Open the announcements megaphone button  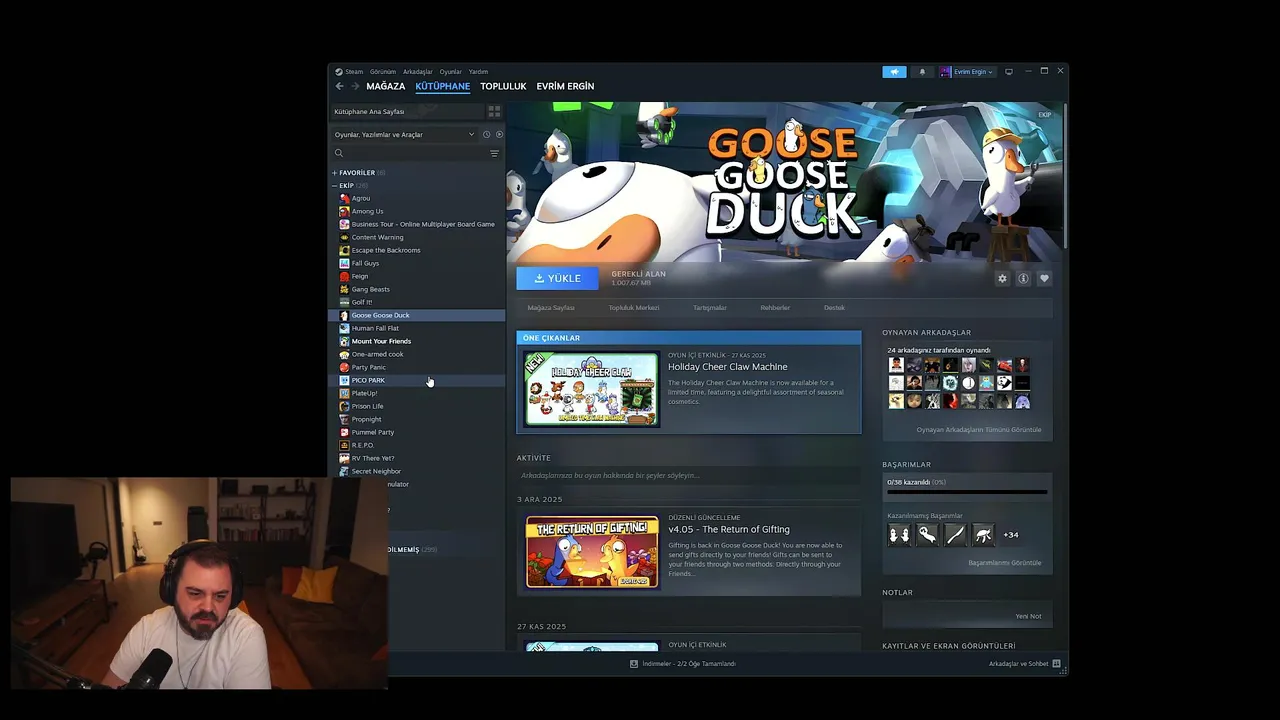point(894,72)
